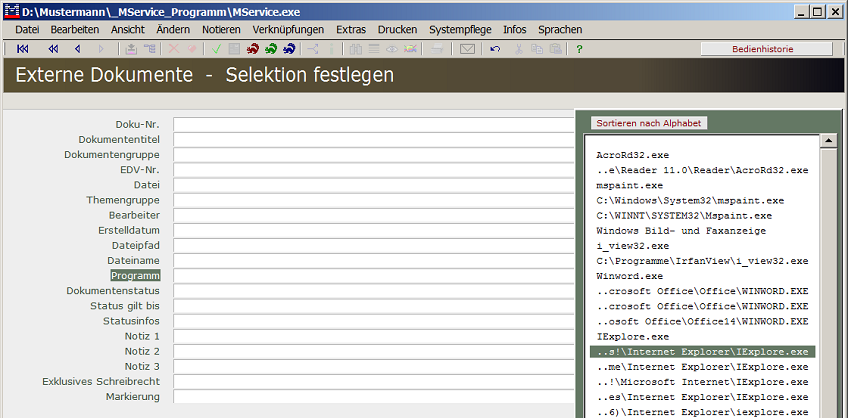
Task: Click the red squirrel toolbar icon
Action: click(x=253, y=49)
